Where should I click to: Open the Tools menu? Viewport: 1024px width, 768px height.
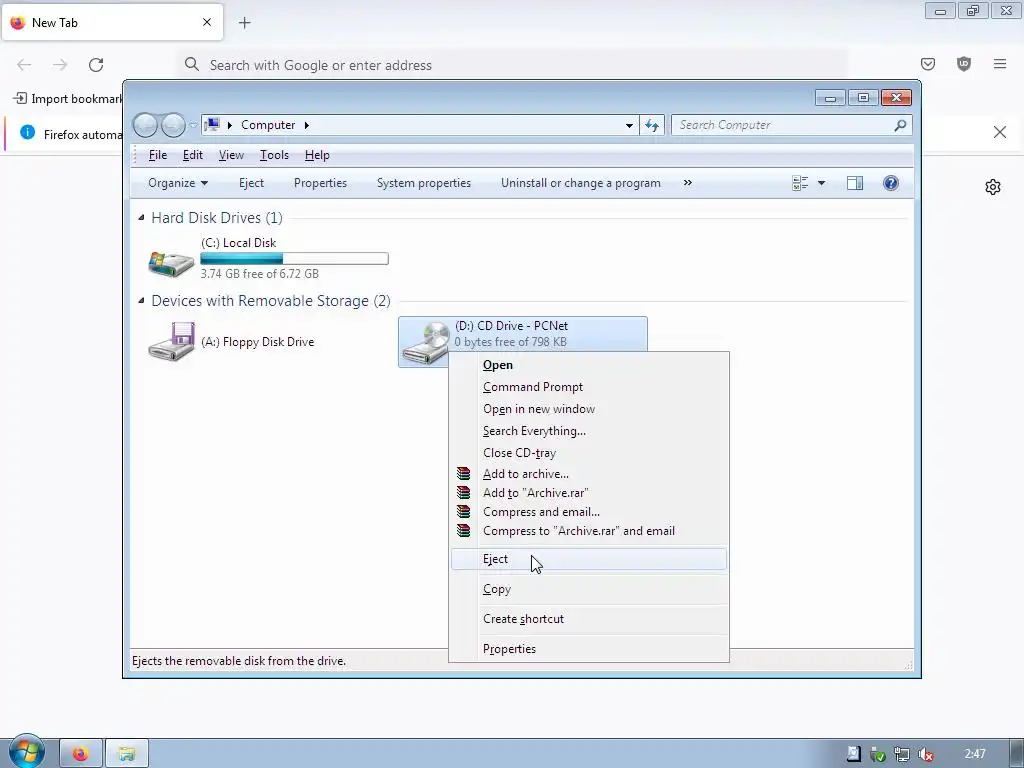(274, 155)
